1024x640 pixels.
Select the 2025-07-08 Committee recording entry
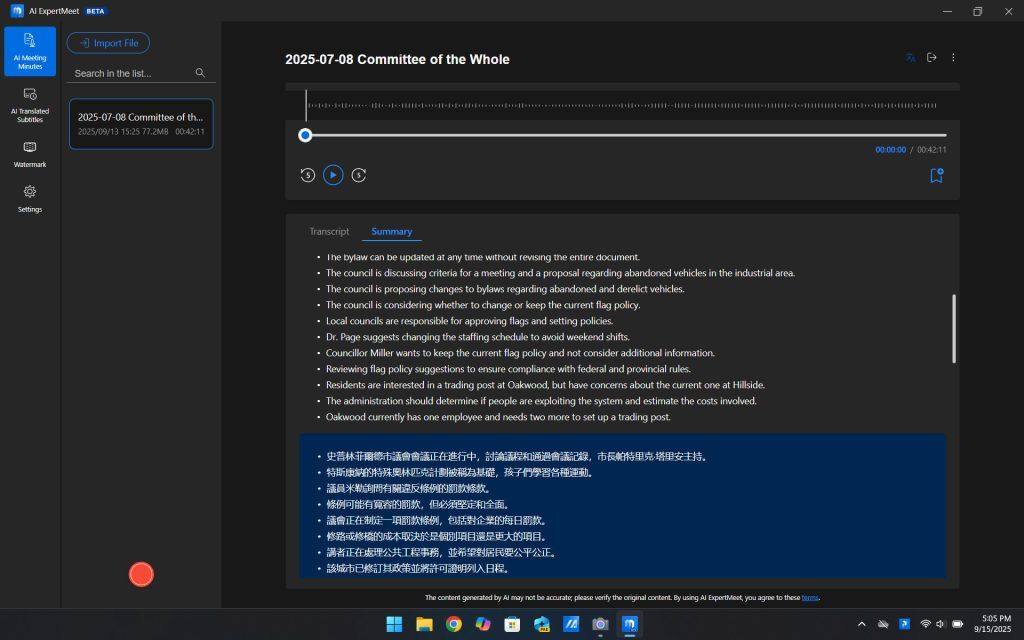point(141,123)
